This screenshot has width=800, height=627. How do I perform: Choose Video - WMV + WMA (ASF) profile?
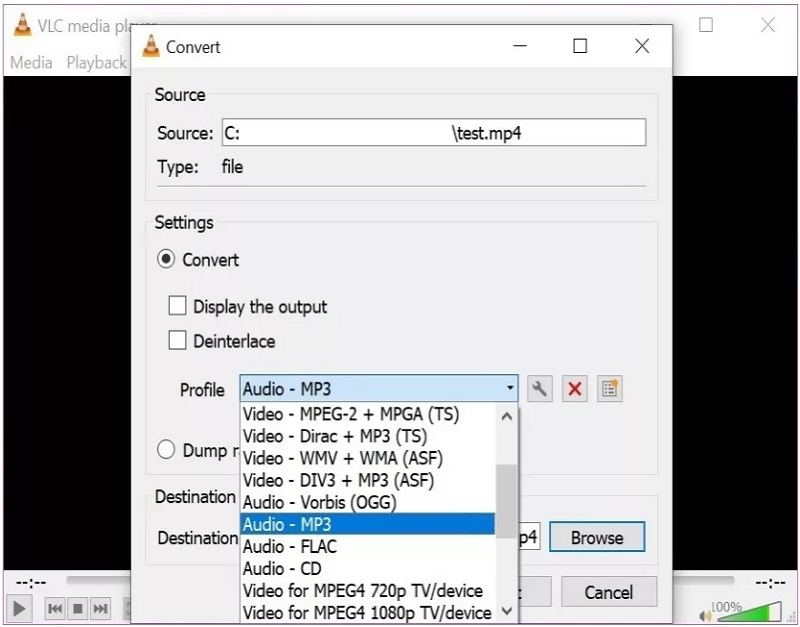point(367,458)
